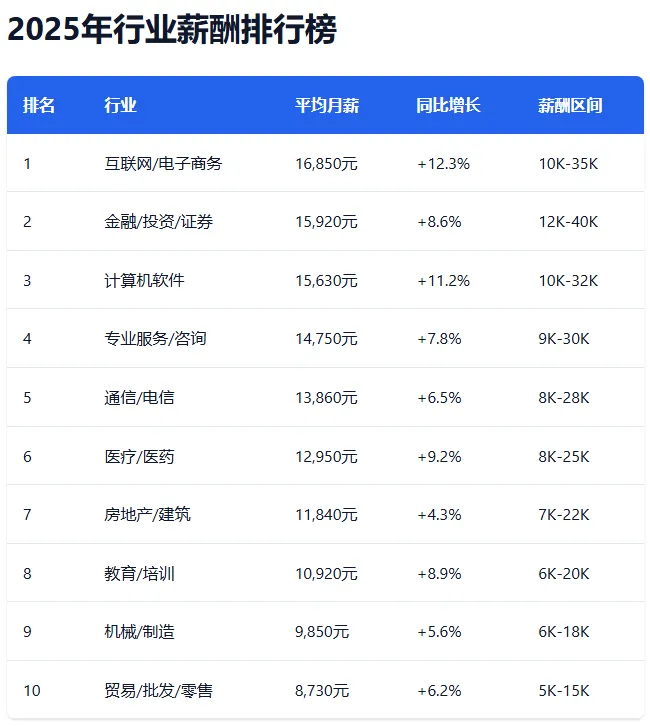Click the 16,850元 salary value
The image size is (650, 726).
(326, 163)
